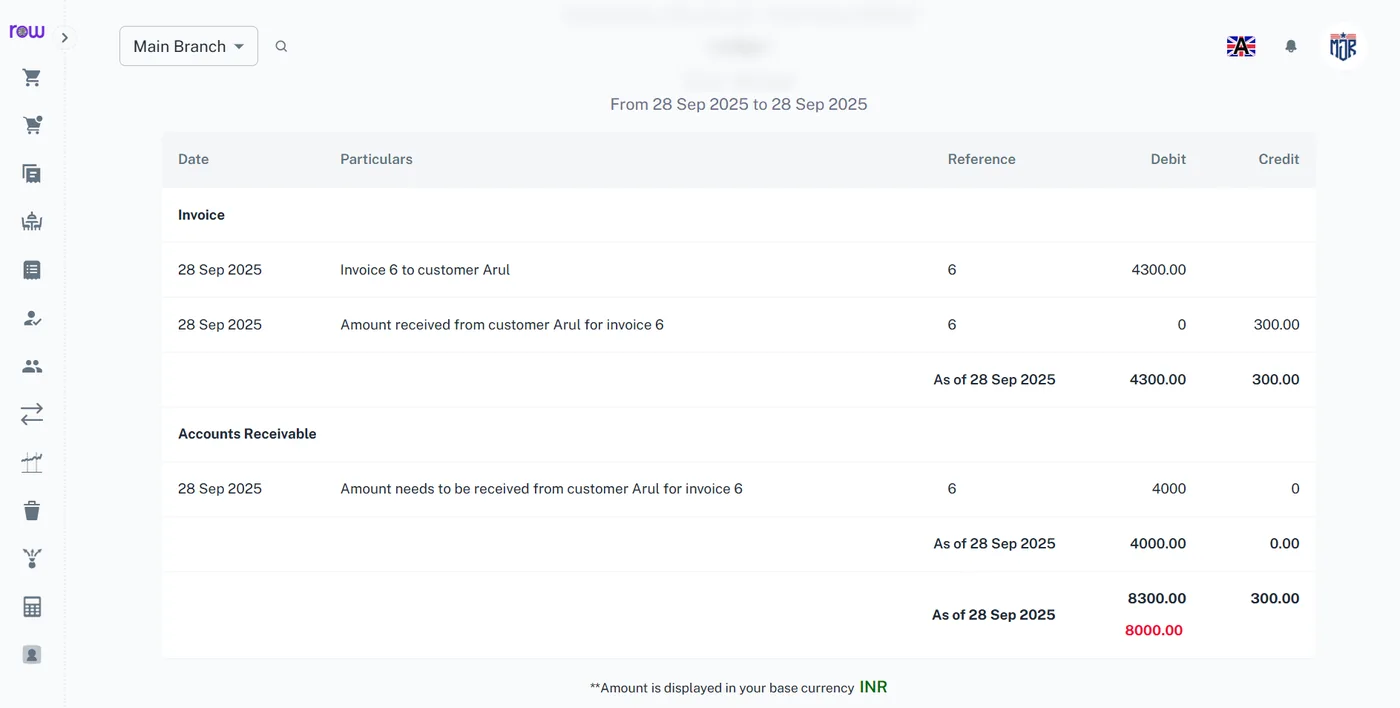1400x708 pixels.
Task: Open the chart graph sidebar icon
Action: click(x=32, y=462)
